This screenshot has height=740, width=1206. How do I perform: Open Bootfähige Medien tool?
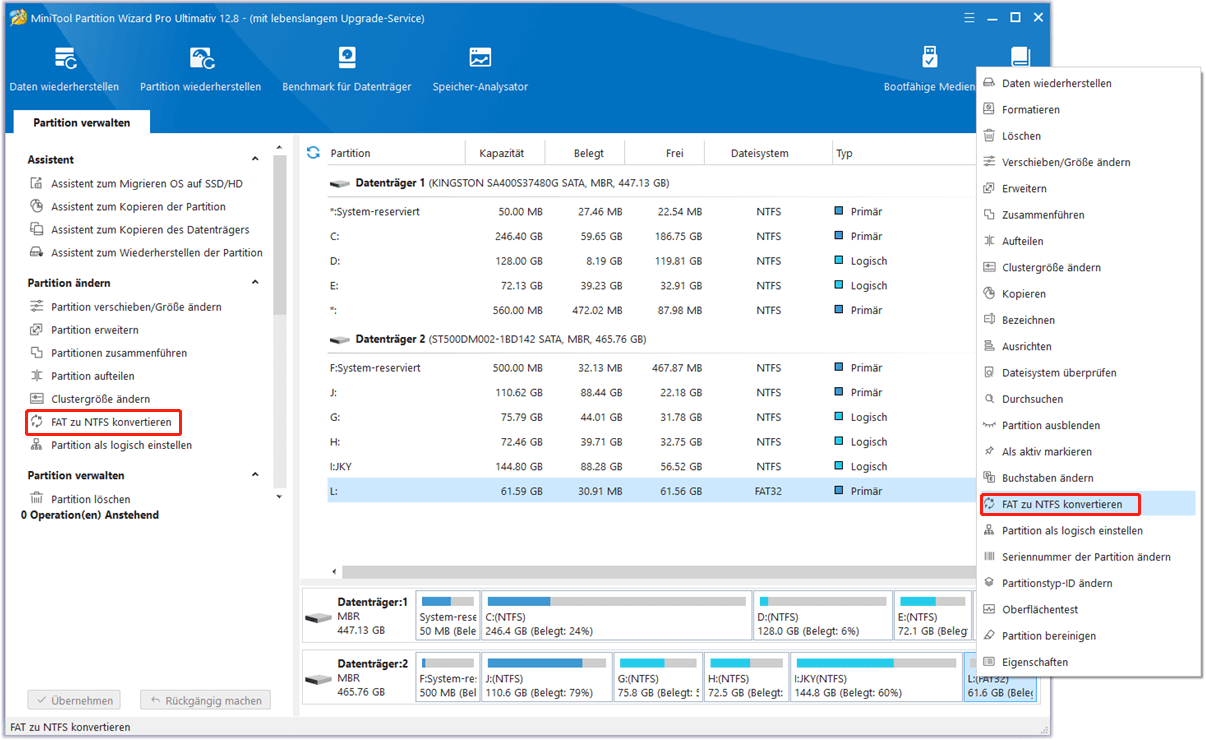(x=929, y=70)
